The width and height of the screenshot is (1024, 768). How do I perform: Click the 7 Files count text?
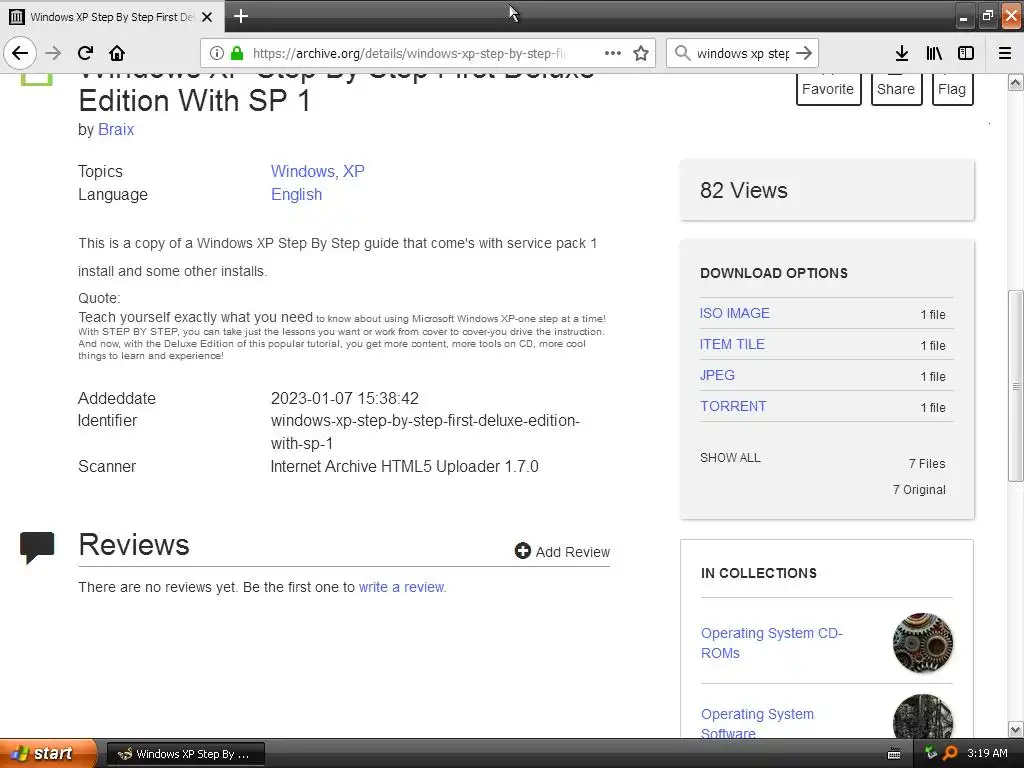pos(927,463)
